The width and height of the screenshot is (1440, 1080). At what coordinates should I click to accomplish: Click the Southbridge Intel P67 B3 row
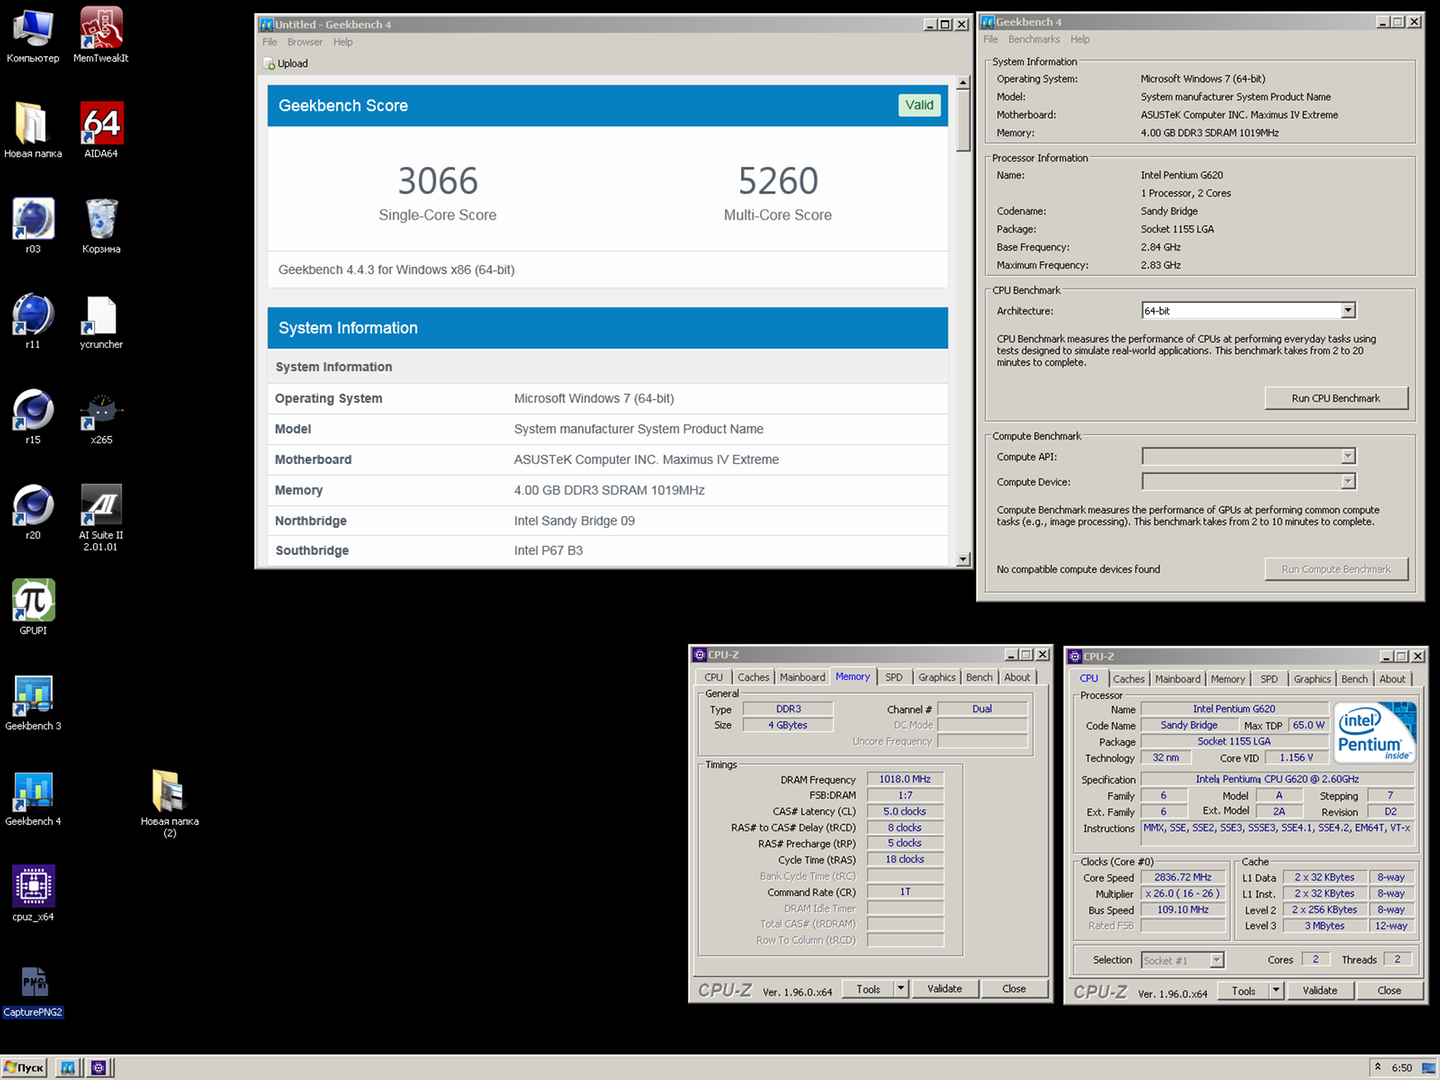(x=608, y=550)
